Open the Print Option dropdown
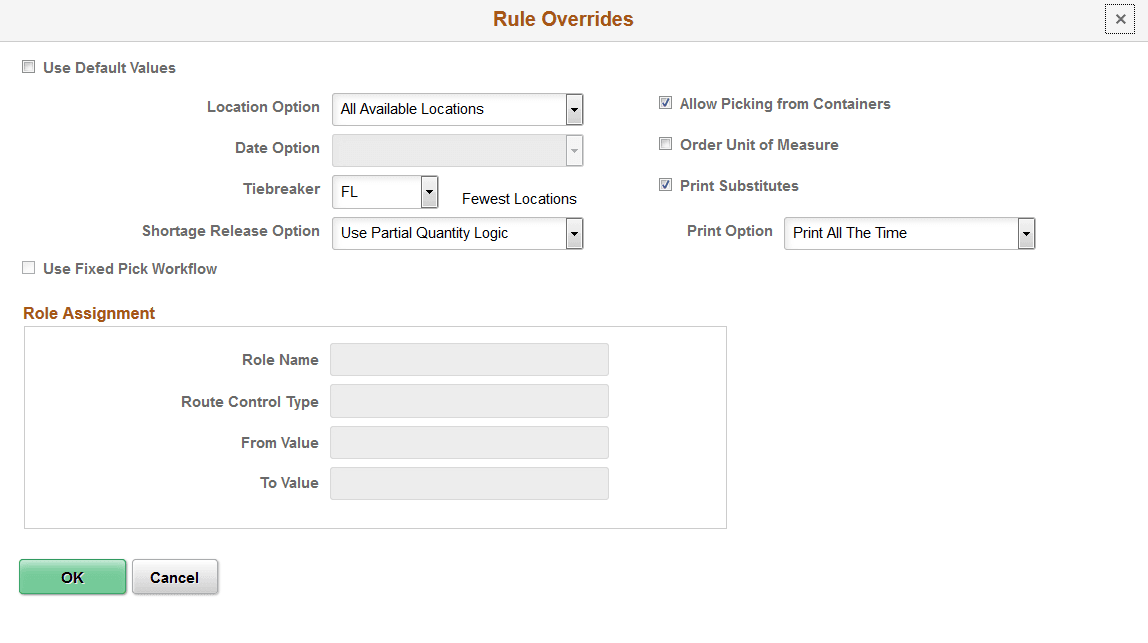The height and width of the screenshot is (643, 1148). [1025, 233]
